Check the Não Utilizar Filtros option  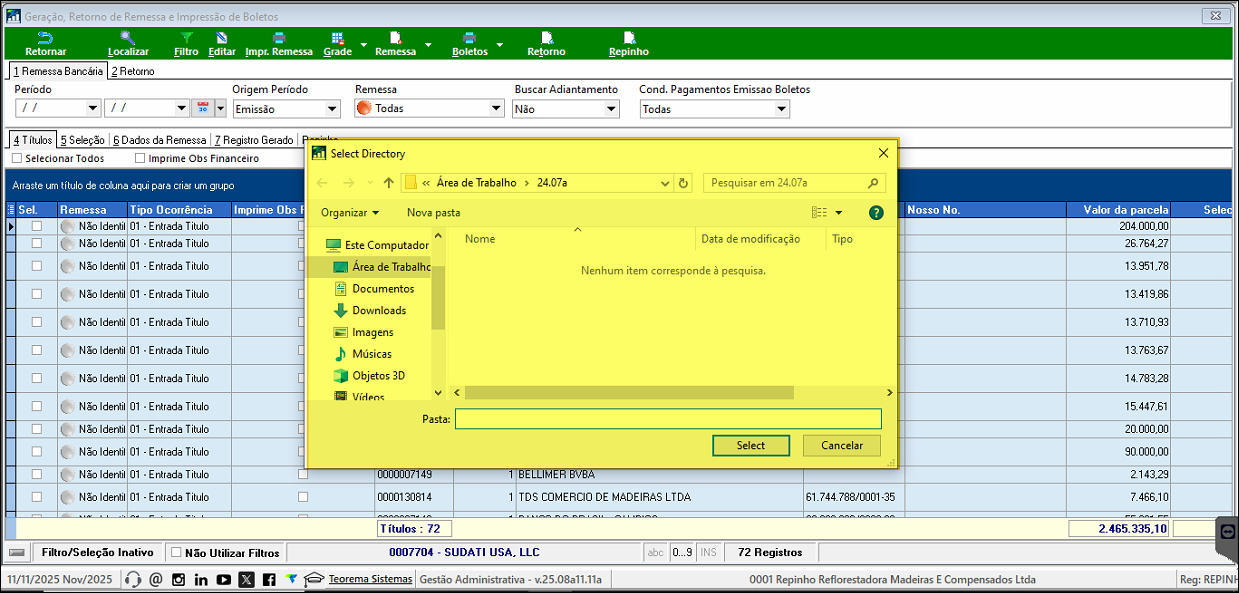[x=176, y=552]
